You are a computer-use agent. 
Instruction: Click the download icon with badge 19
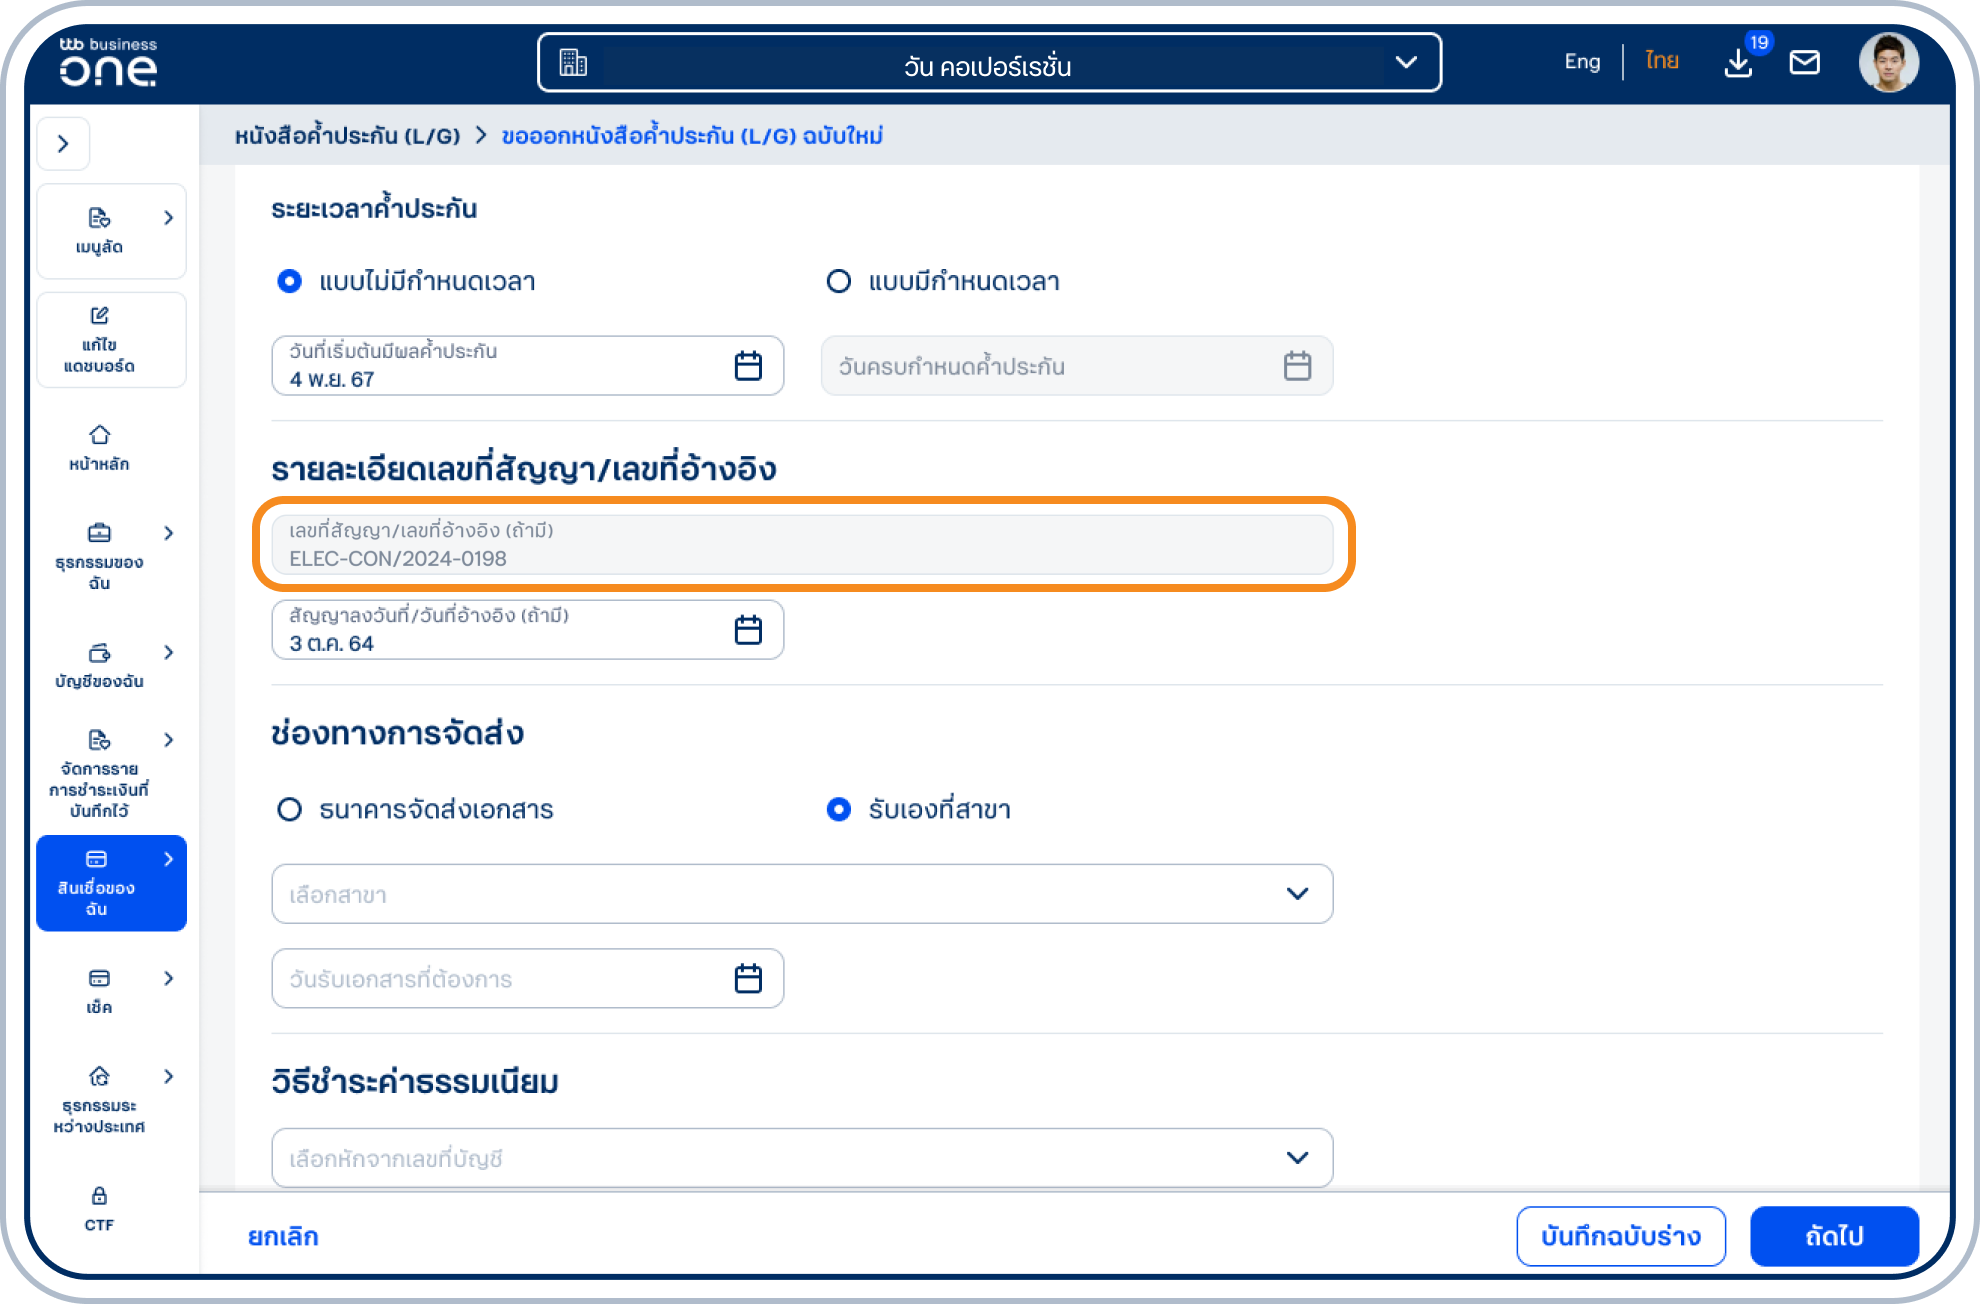(1738, 63)
